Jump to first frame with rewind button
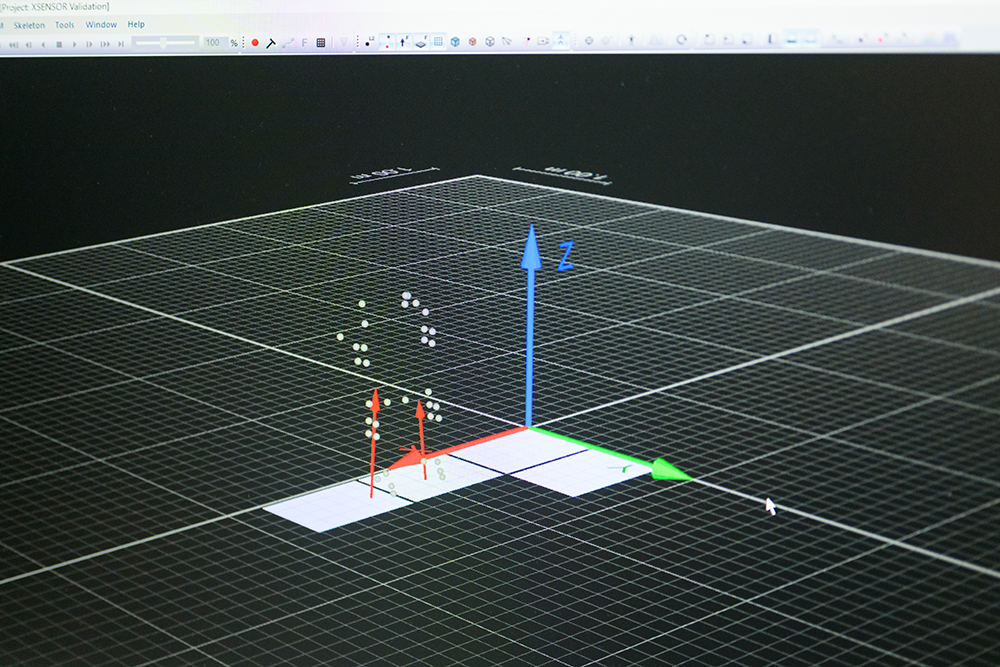The width and height of the screenshot is (1000, 667). pyautogui.click(x=13, y=44)
